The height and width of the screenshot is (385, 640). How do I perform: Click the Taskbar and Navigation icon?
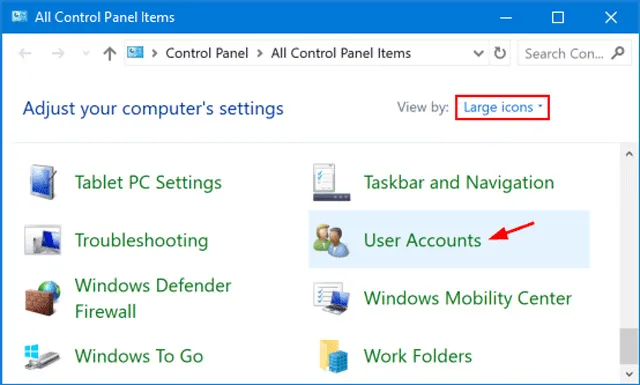click(x=331, y=182)
